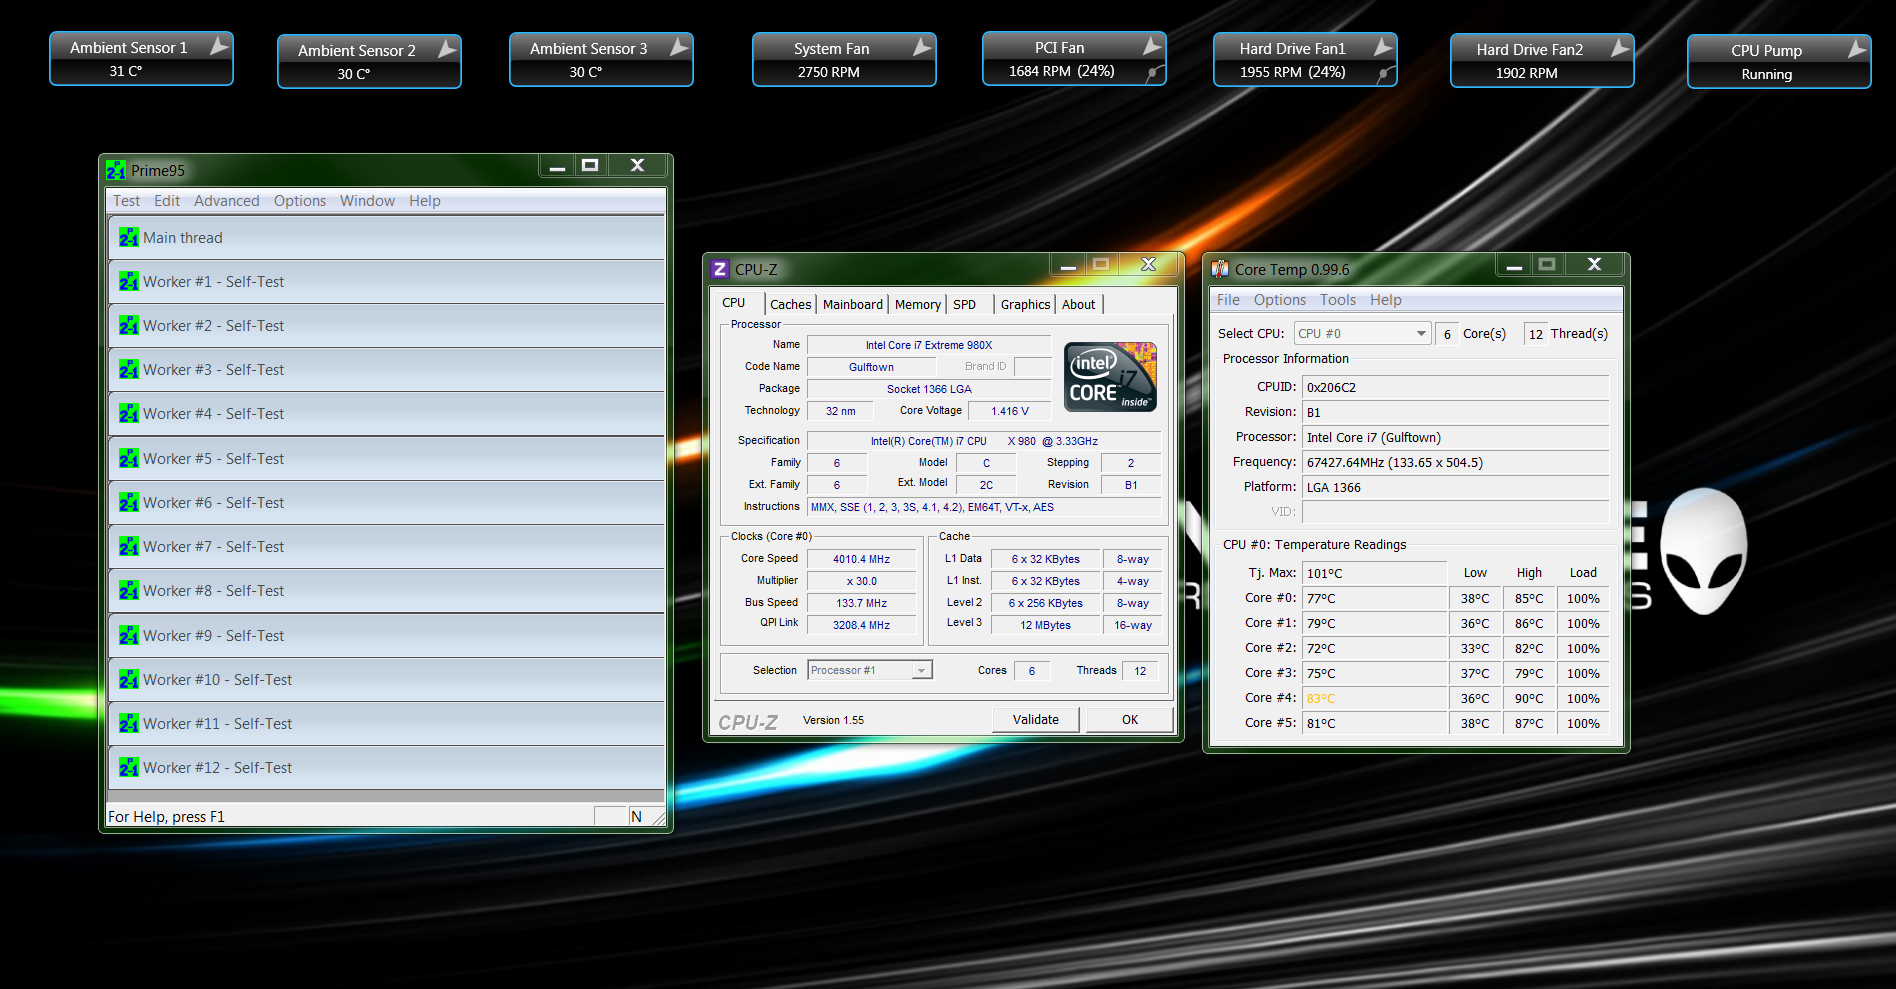Click the Intel Core i7 logo in CPU-Z
The image size is (1896, 989).
[x=1110, y=377]
